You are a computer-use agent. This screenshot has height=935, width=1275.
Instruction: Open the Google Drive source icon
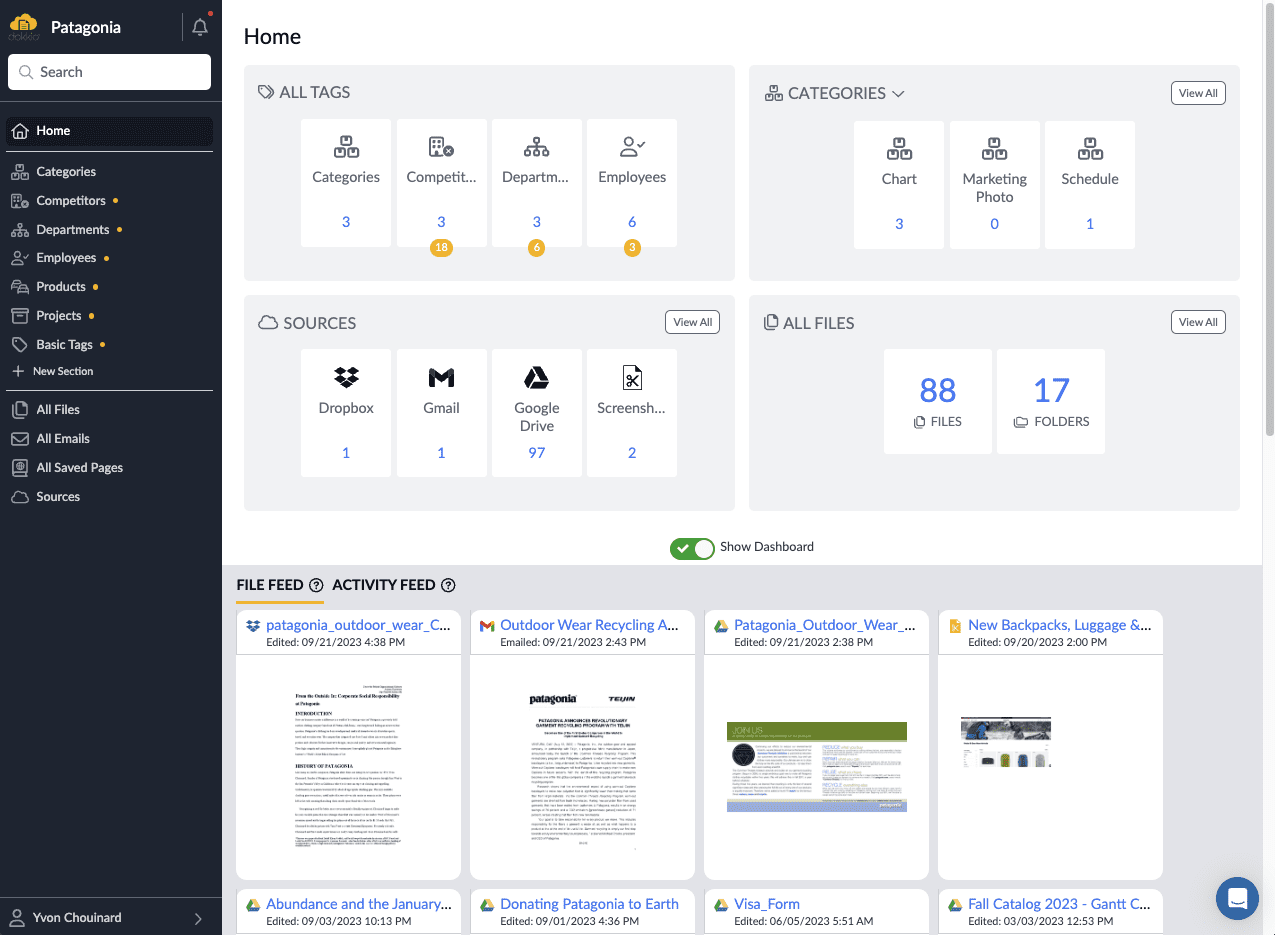pyautogui.click(x=537, y=377)
